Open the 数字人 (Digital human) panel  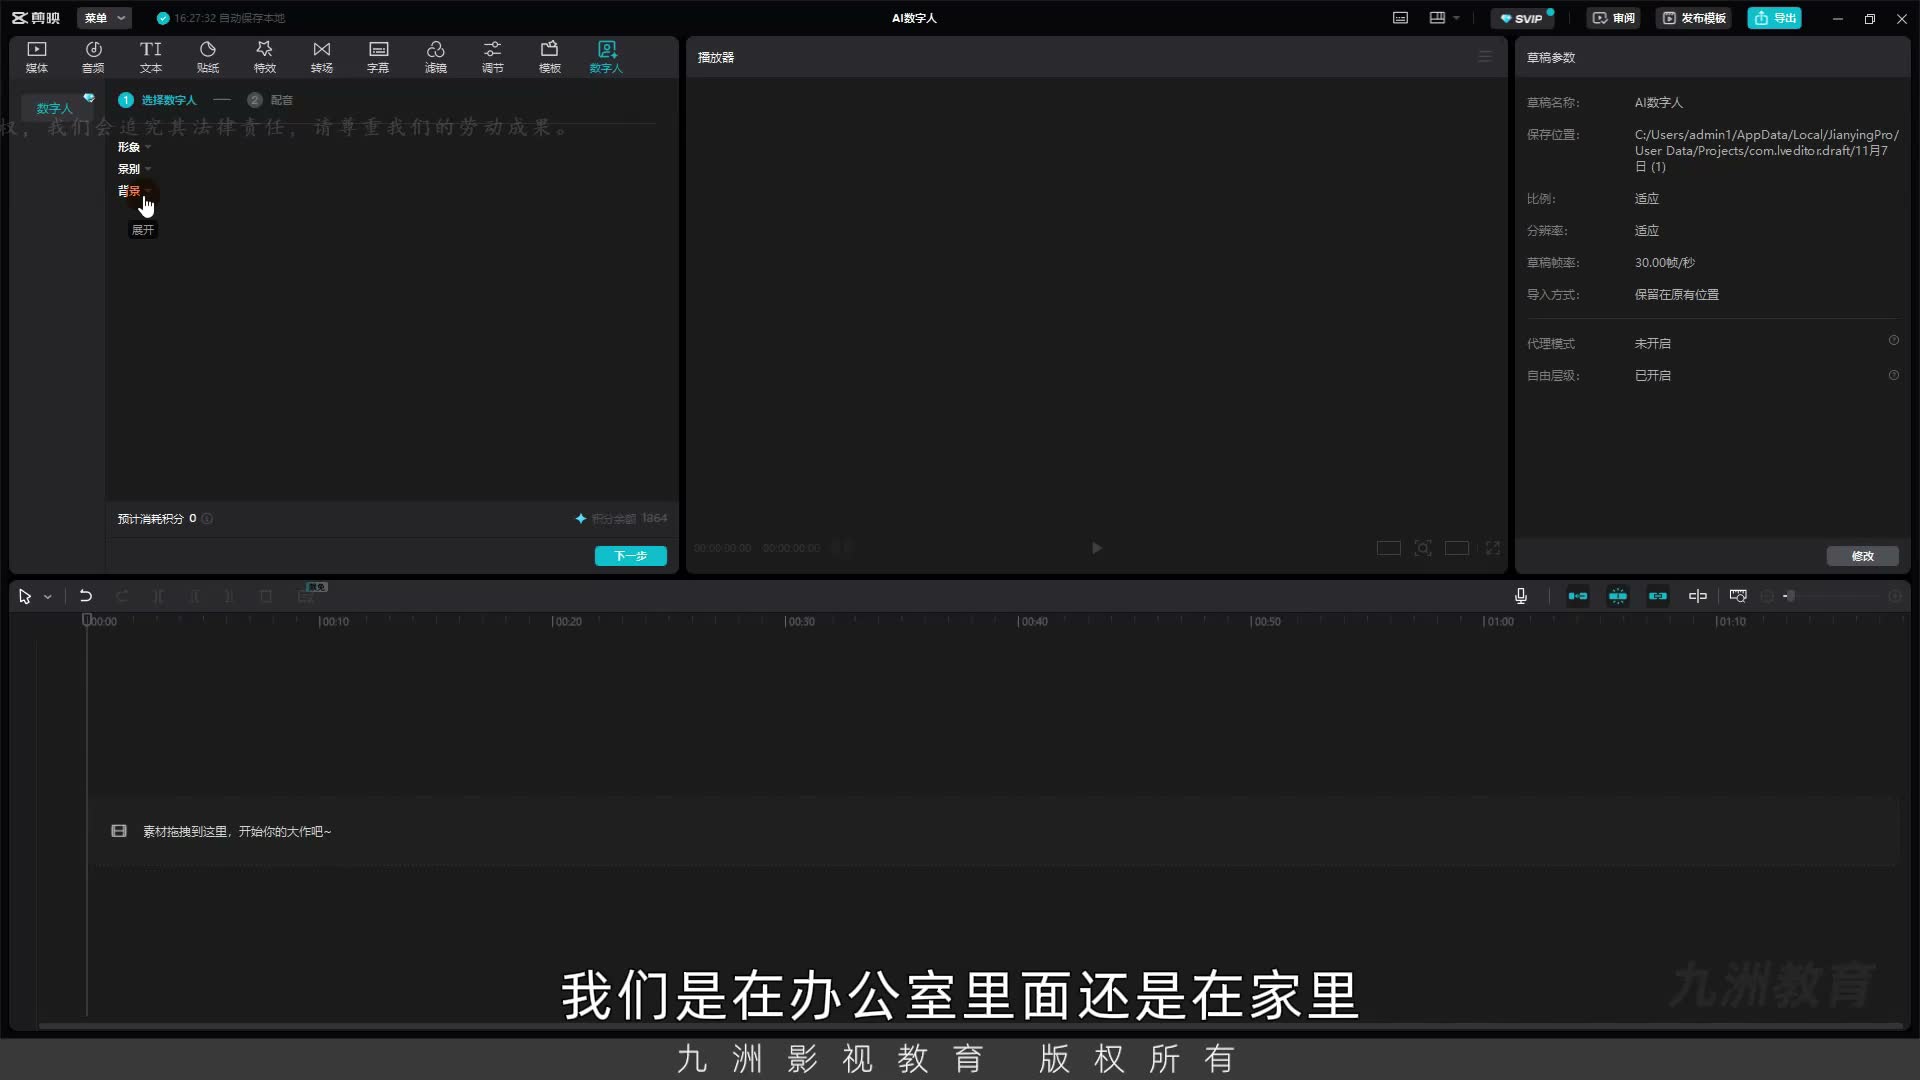(606, 57)
